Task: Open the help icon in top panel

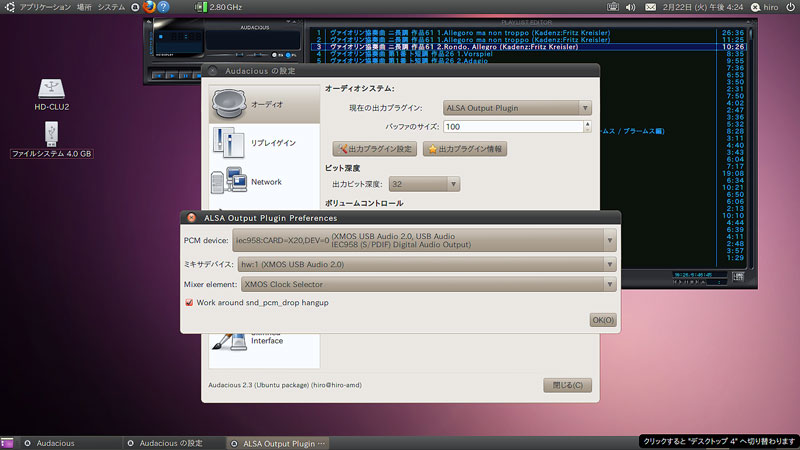Action: [x=163, y=7]
